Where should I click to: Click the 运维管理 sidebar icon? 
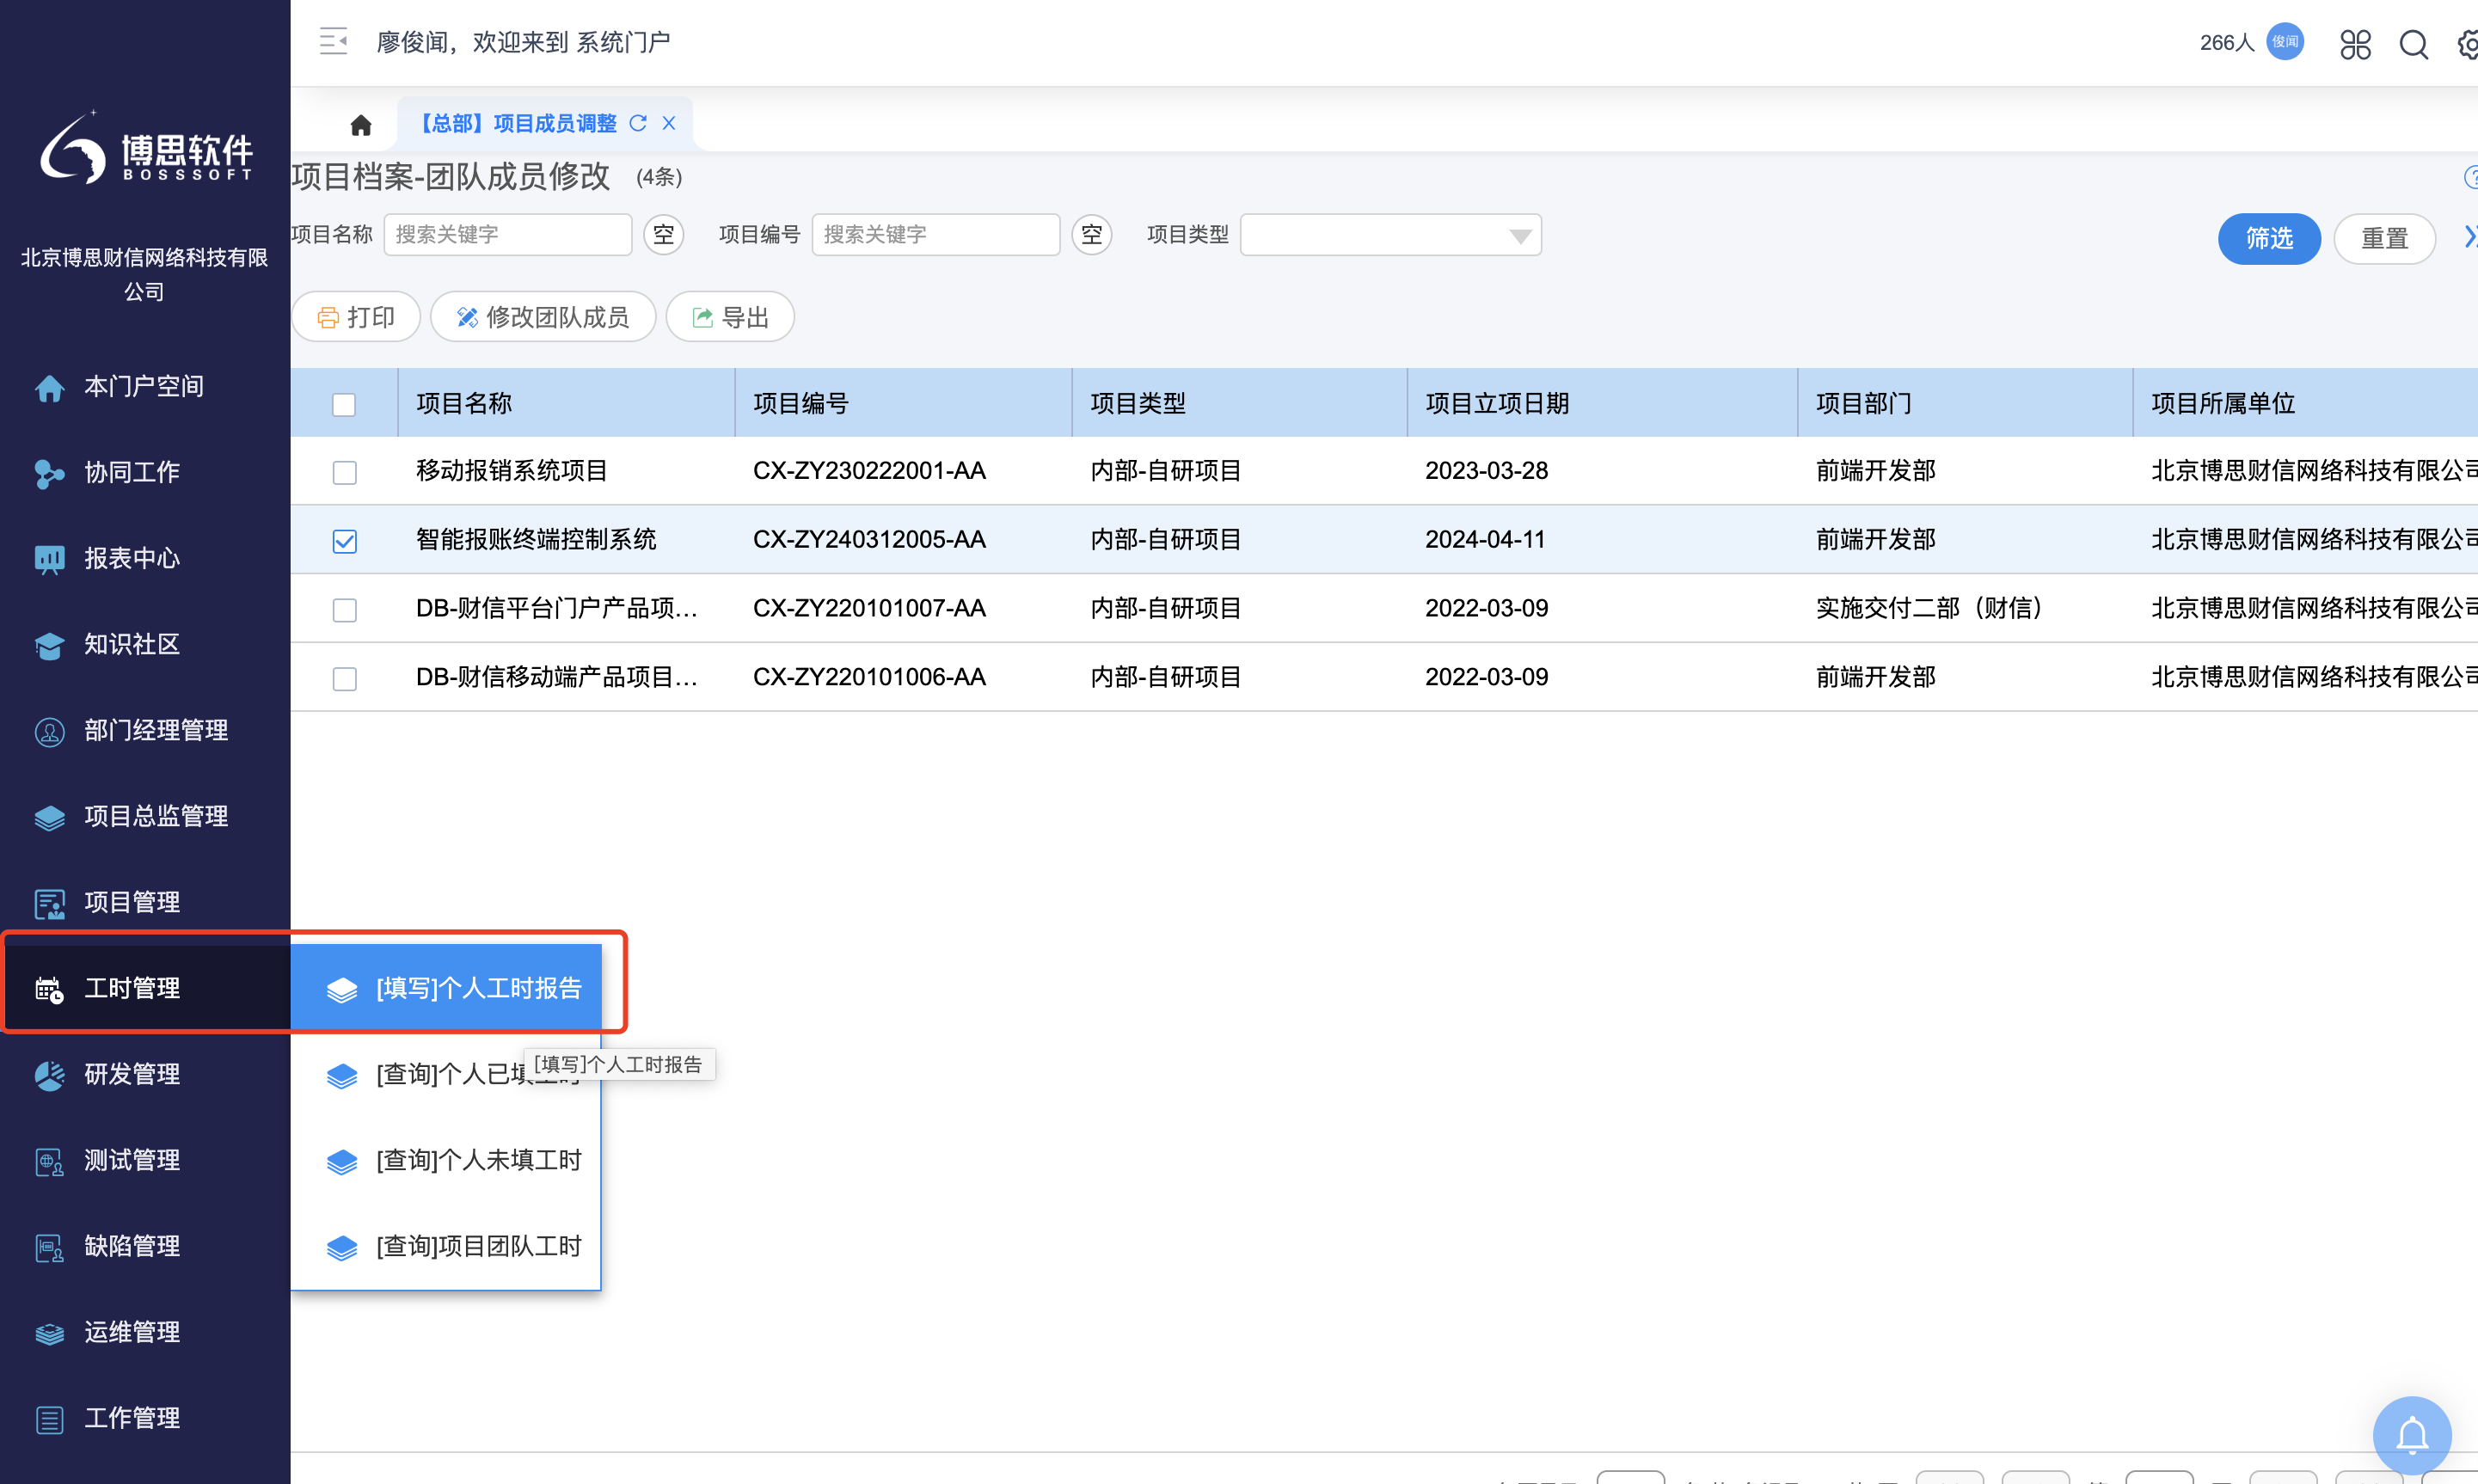tap(49, 1333)
